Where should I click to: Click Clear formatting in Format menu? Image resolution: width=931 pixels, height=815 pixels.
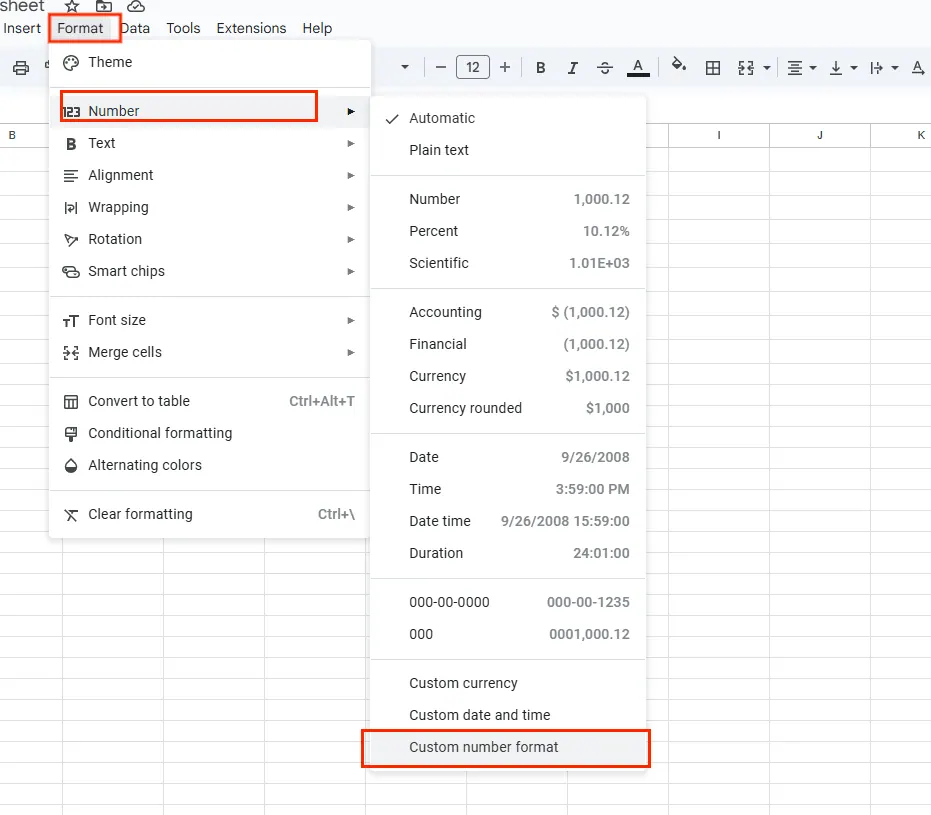(140, 514)
